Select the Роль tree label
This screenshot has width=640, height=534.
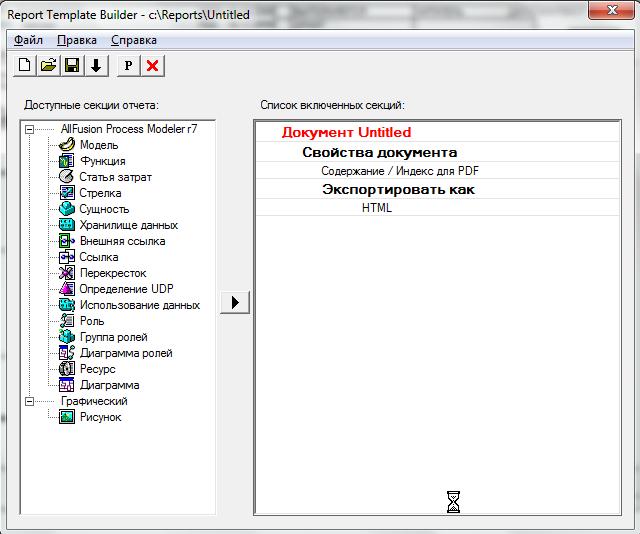point(92,321)
